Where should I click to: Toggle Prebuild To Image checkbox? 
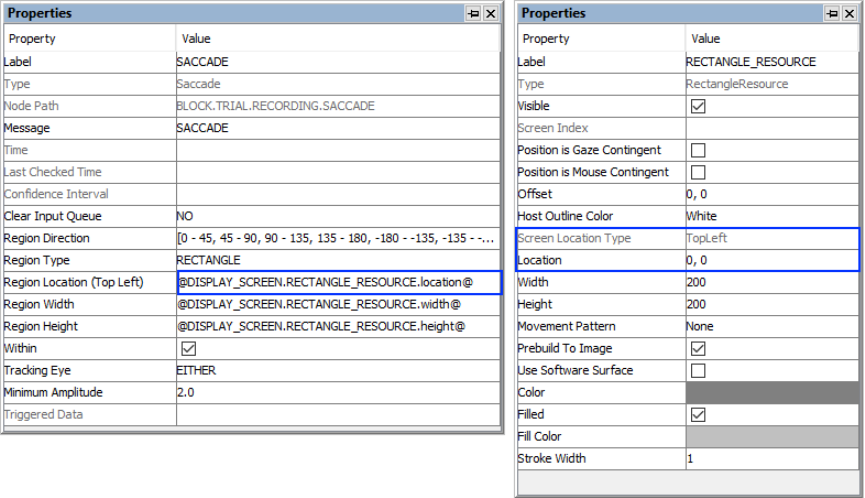(698, 349)
